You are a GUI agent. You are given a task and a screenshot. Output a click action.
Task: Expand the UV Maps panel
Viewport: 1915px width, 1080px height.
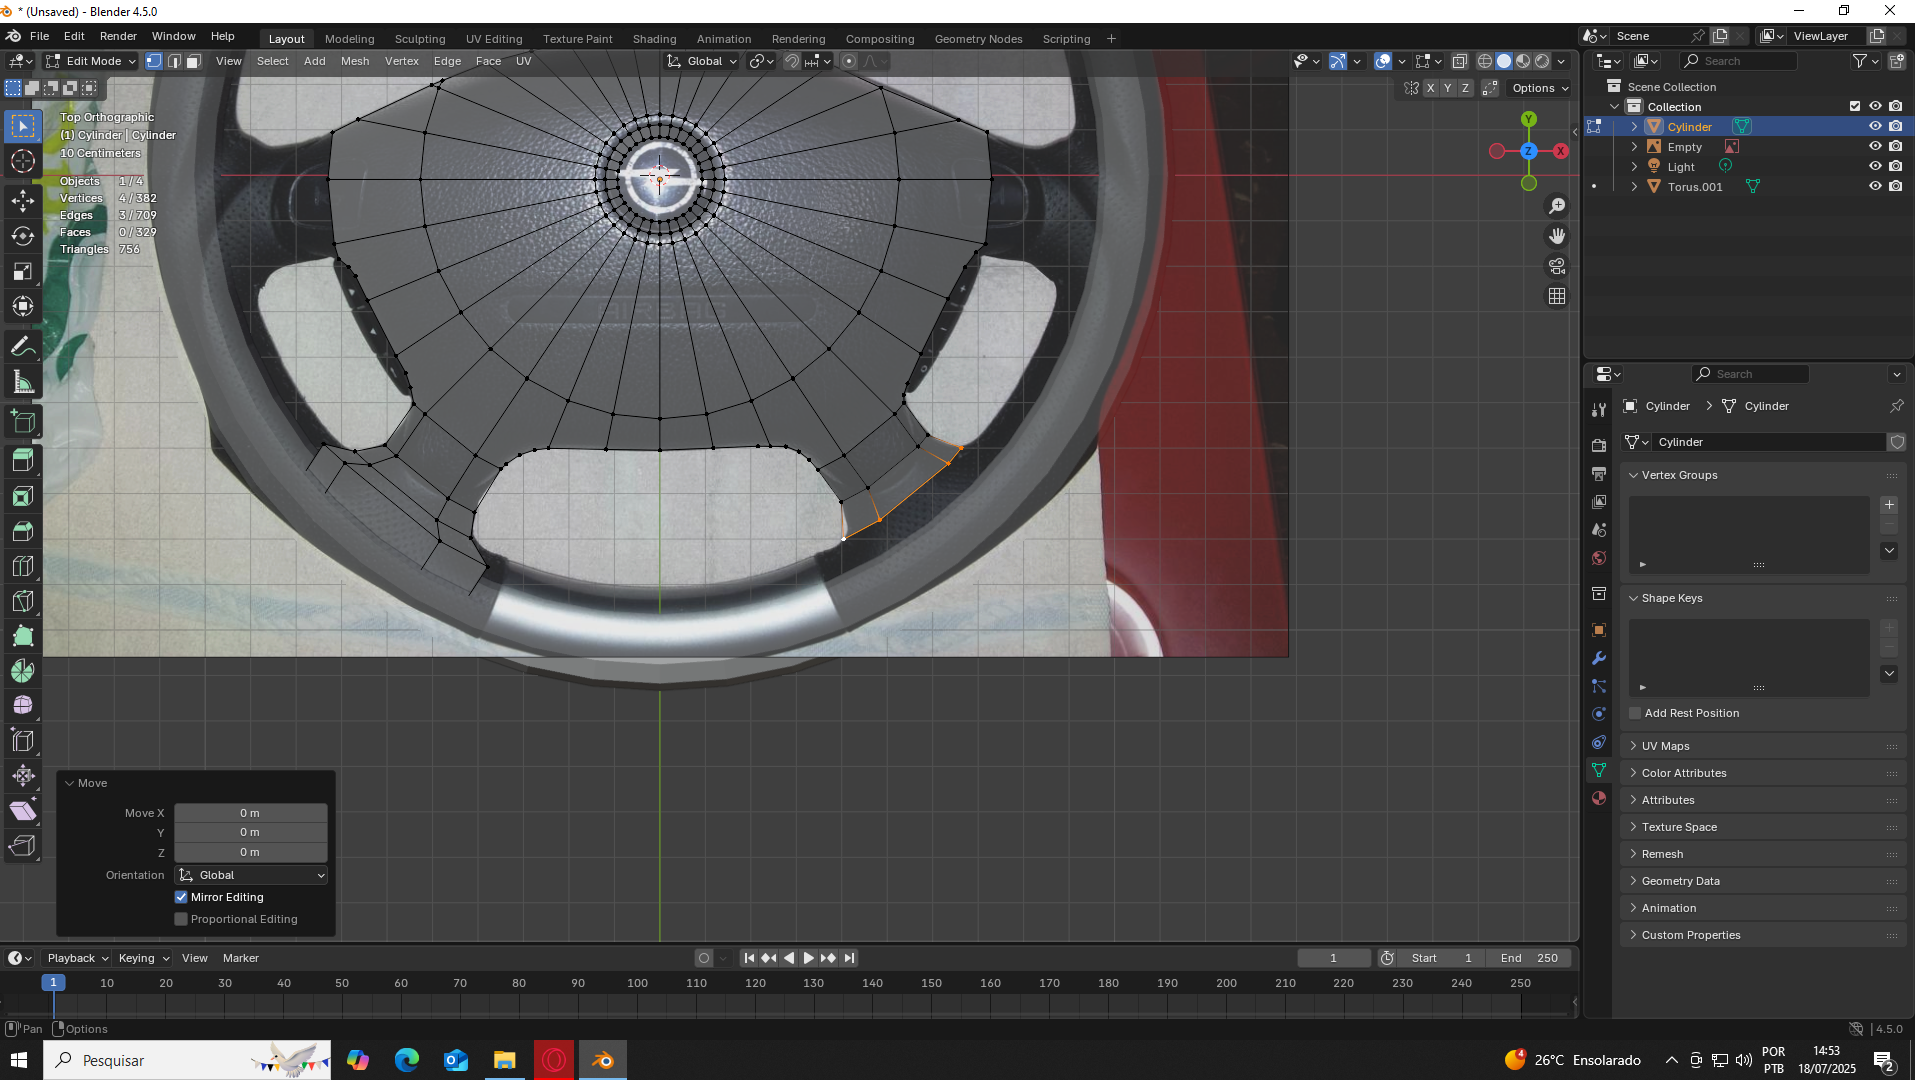tap(1665, 746)
